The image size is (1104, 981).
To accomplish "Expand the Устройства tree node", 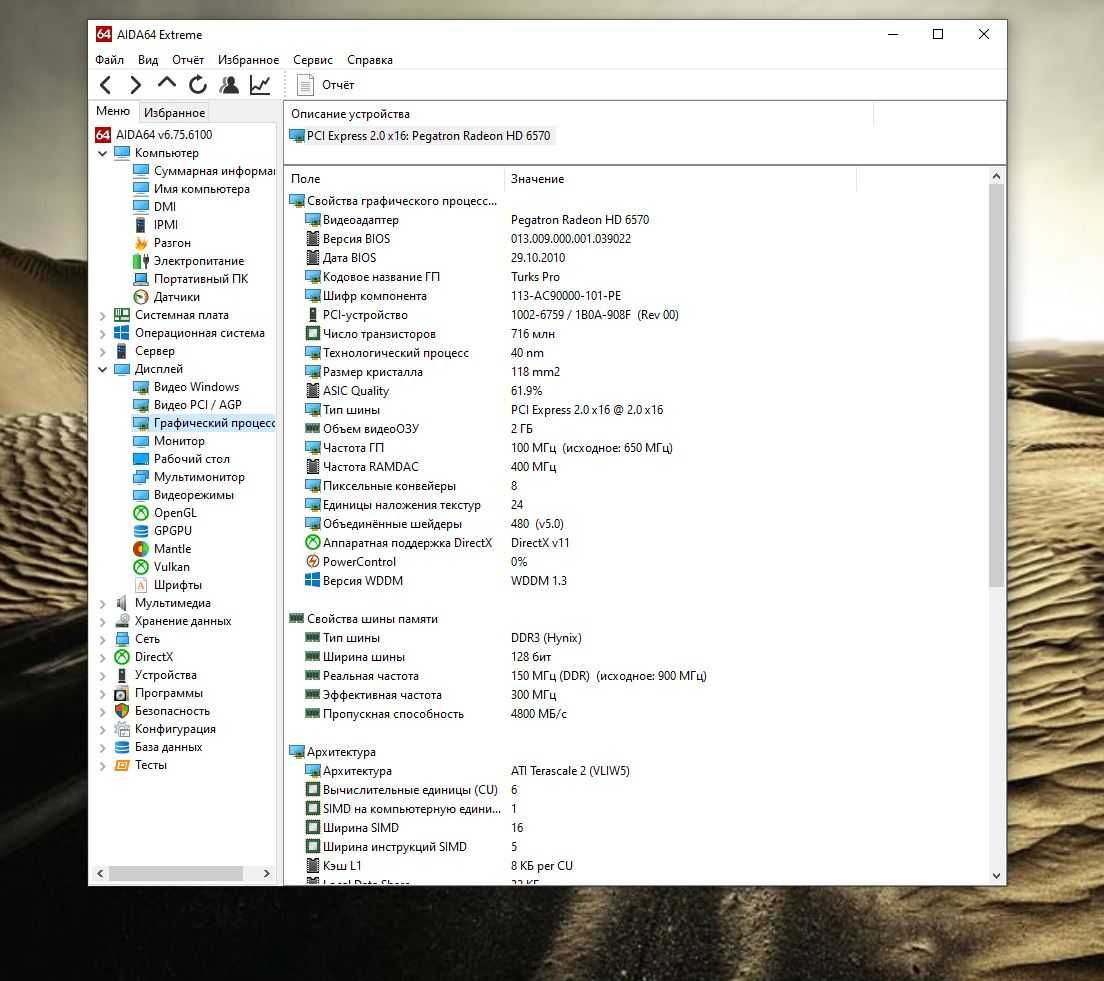I will [103, 675].
